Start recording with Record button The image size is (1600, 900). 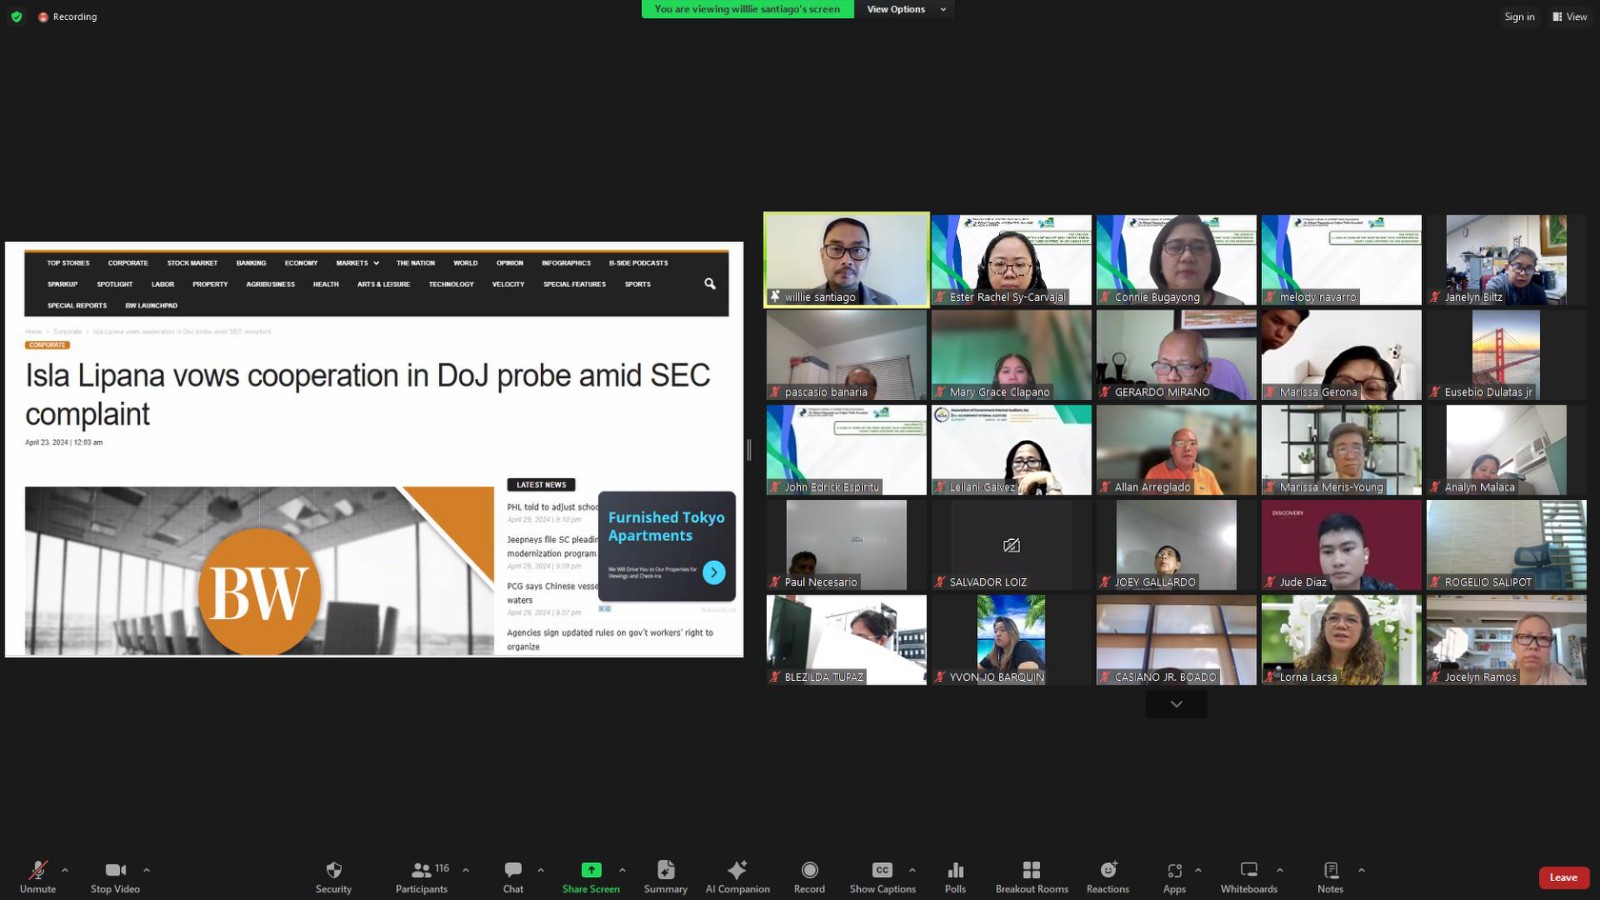pyautogui.click(x=810, y=876)
